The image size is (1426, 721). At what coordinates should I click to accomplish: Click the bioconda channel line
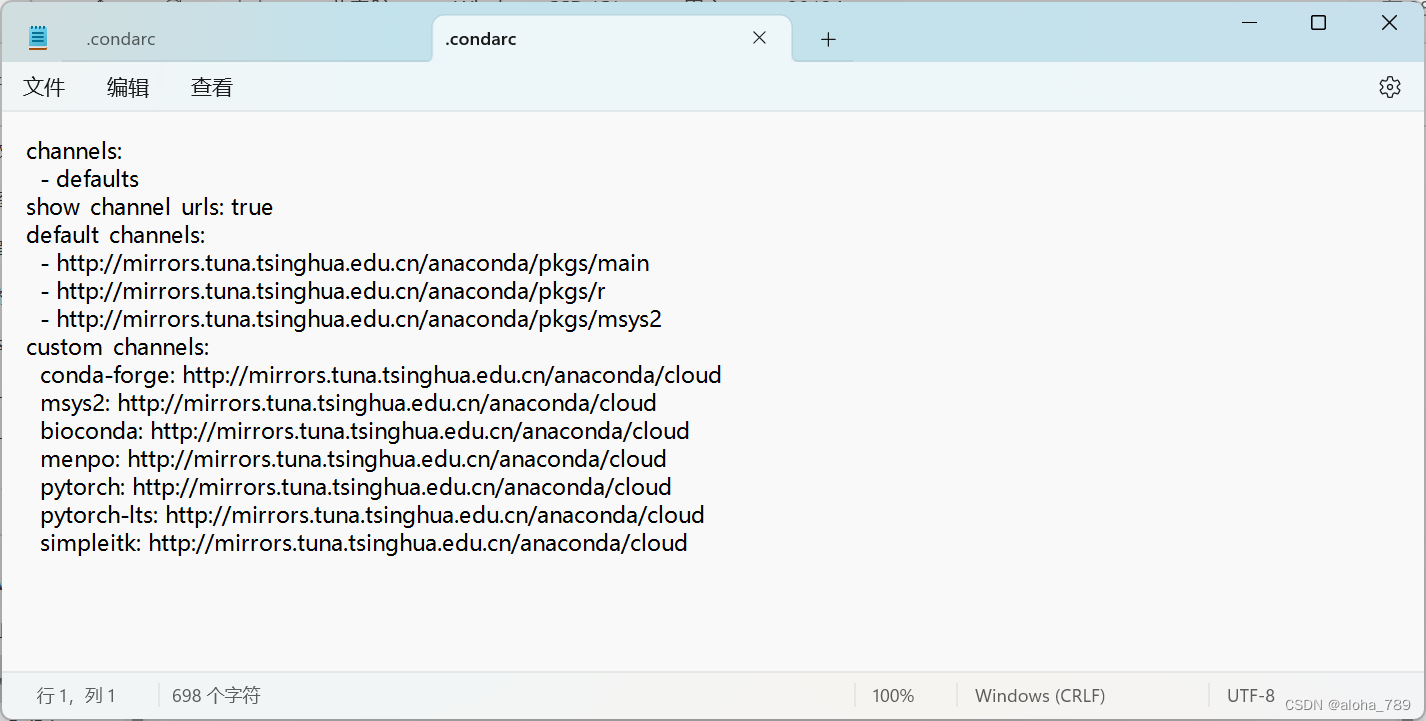365,431
